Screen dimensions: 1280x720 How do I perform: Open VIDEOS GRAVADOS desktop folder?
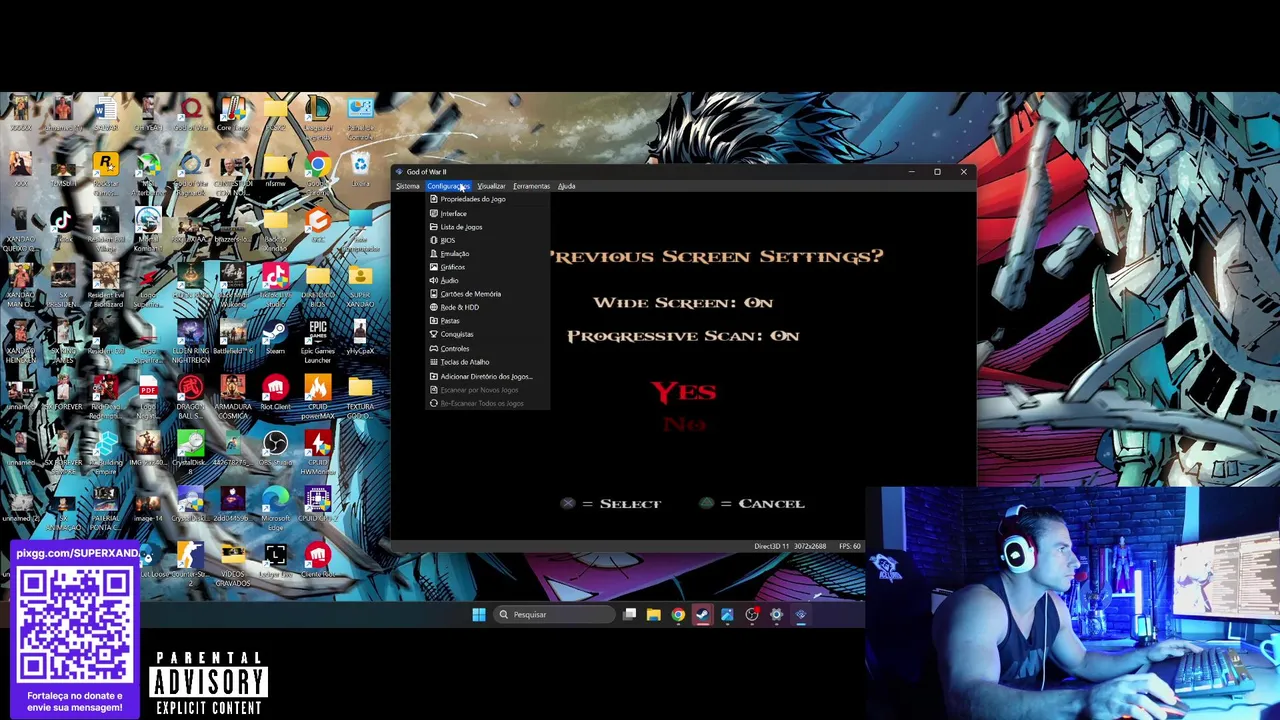tap(233, 564)
